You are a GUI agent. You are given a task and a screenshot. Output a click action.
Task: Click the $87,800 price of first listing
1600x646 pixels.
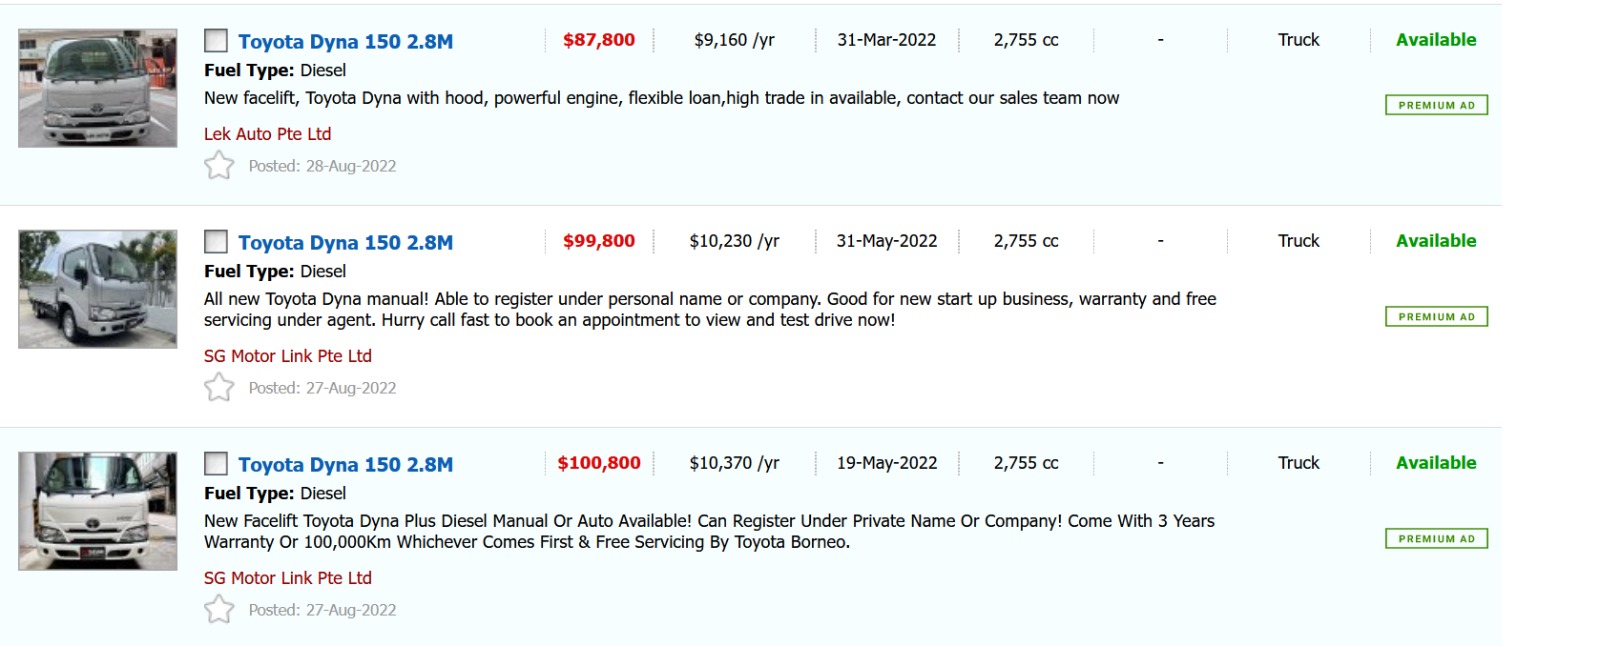[x=598, y=40]
